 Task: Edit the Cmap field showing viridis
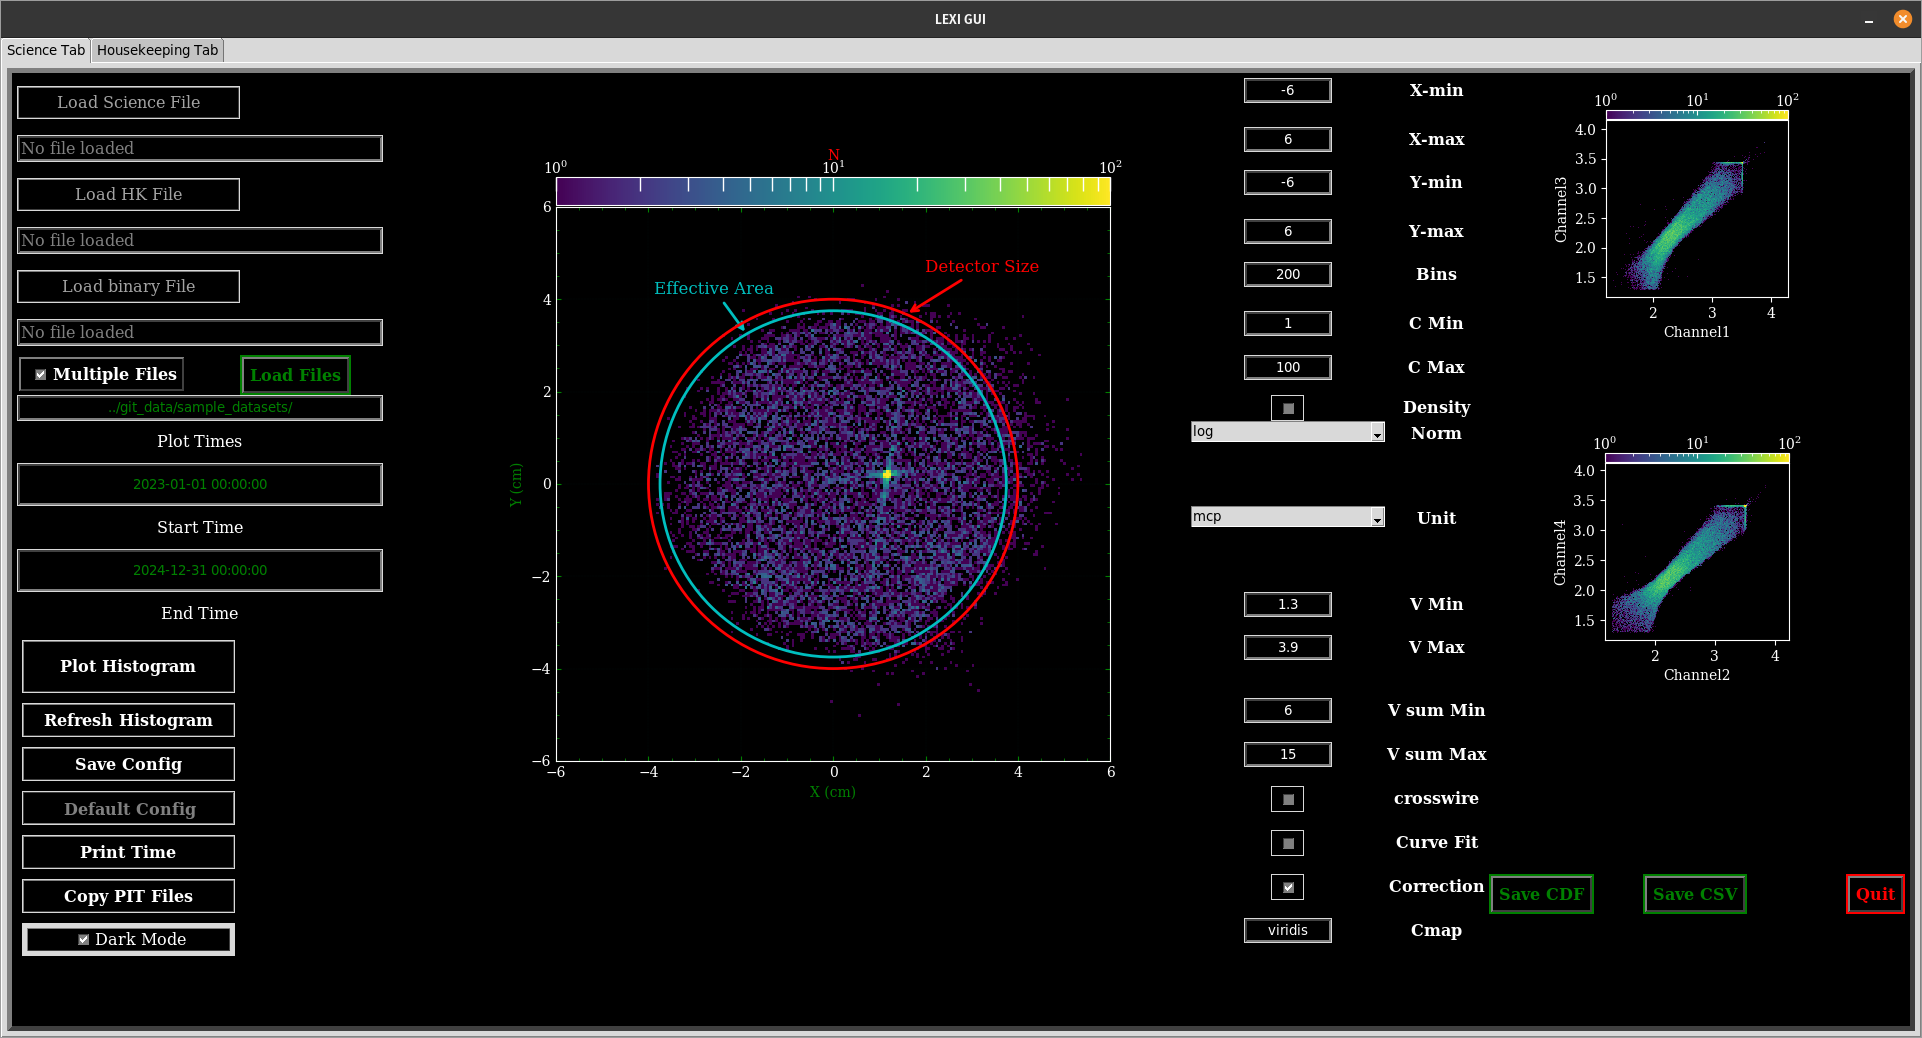coord(1287,930)
